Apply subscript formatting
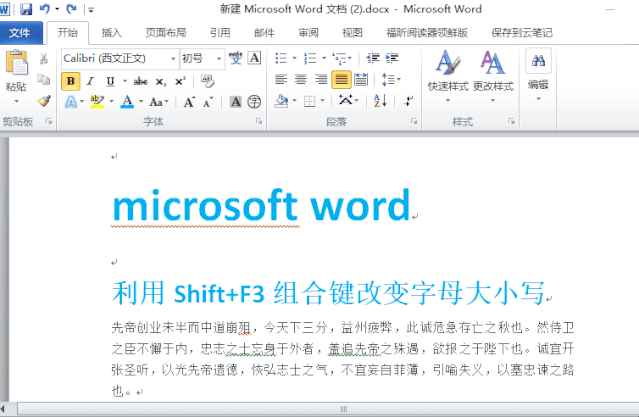639x417 pixels. [161, 82]
